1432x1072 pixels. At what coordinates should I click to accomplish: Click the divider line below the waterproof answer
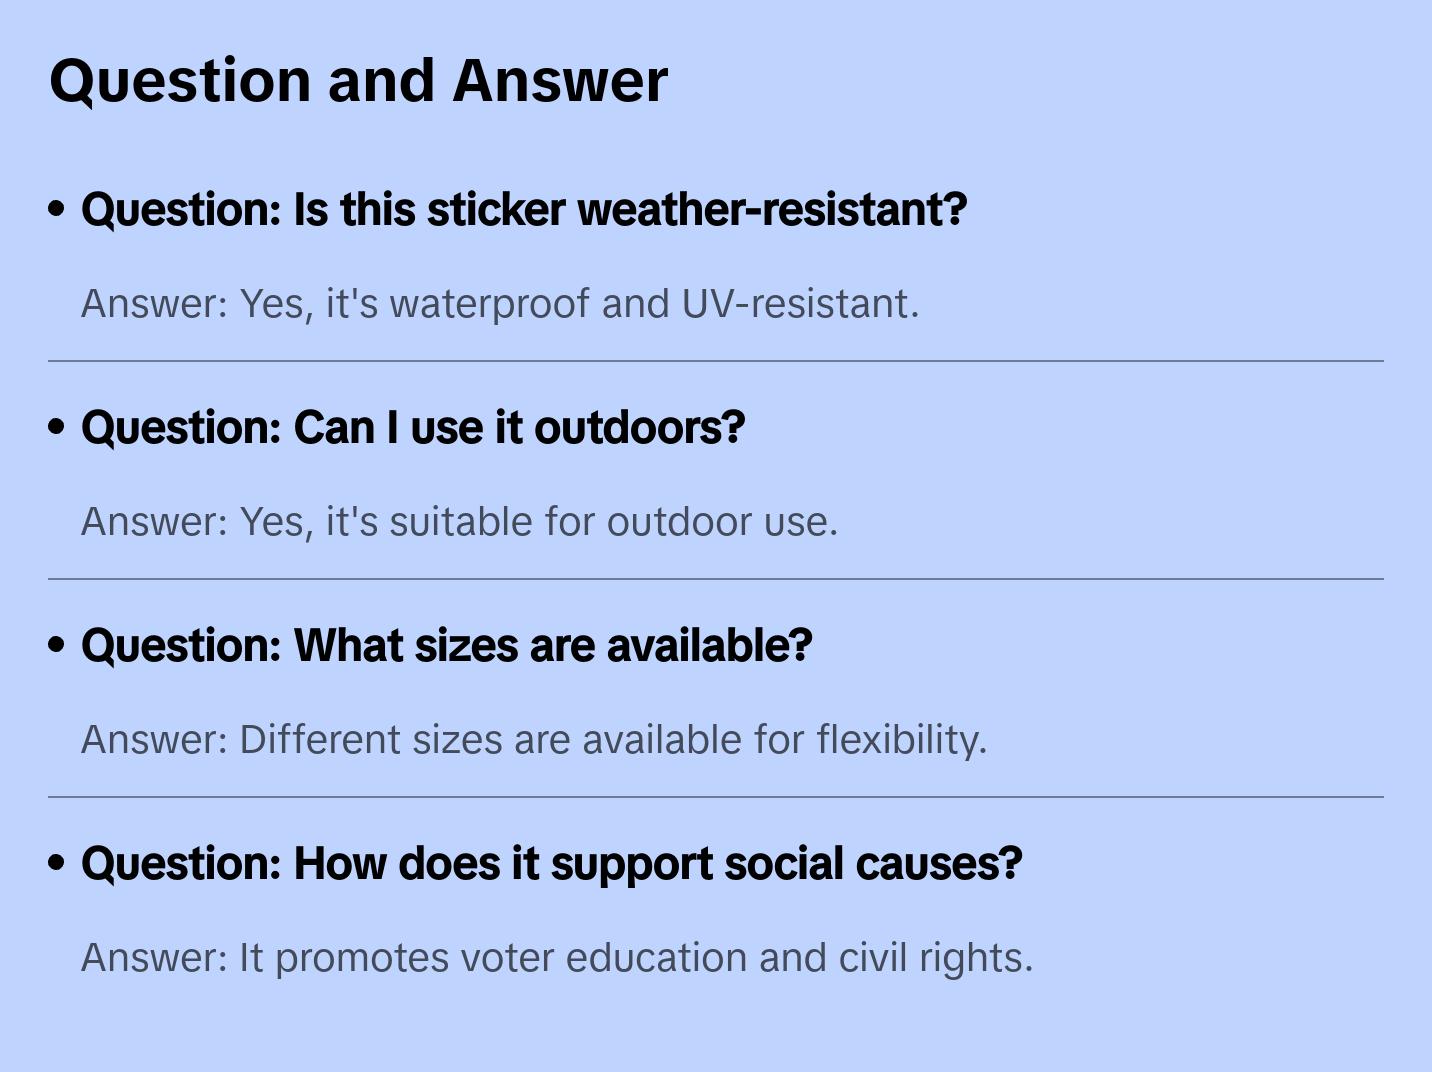(x=716, y=361)
